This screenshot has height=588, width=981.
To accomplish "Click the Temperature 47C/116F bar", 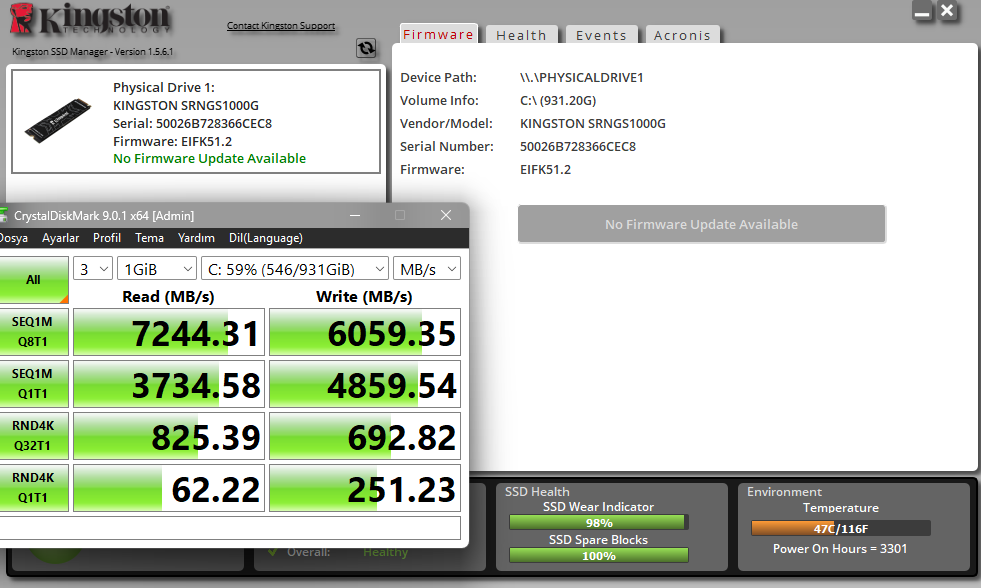I will [x=841, y=528].
